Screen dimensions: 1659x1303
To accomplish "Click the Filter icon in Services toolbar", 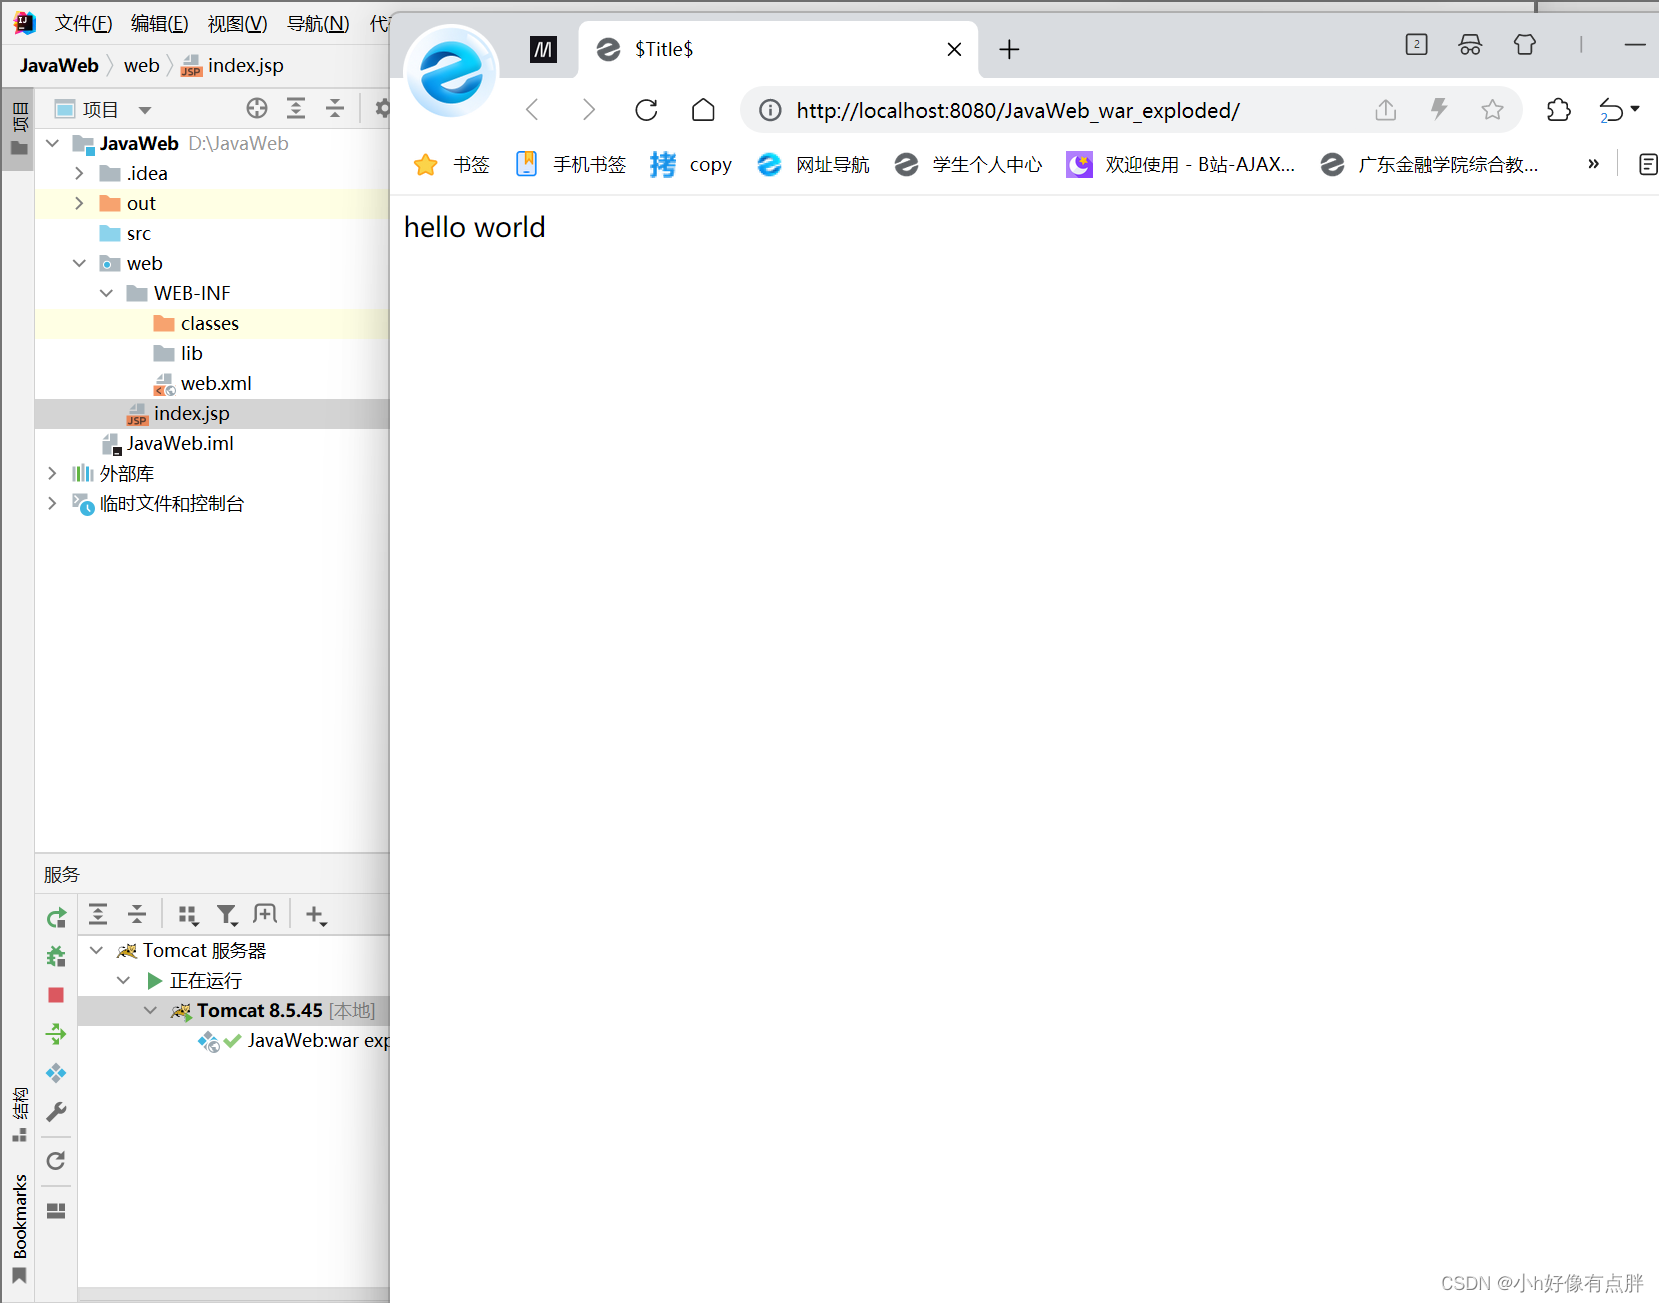I will [x=227, y=914].
